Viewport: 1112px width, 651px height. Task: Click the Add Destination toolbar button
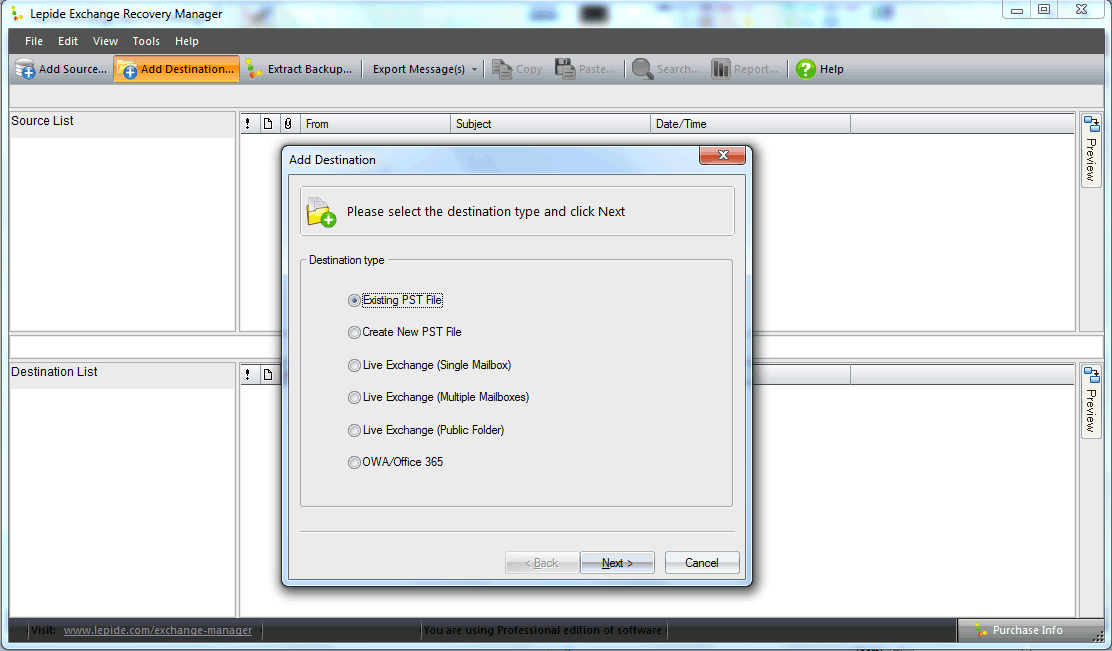(177, 69)
